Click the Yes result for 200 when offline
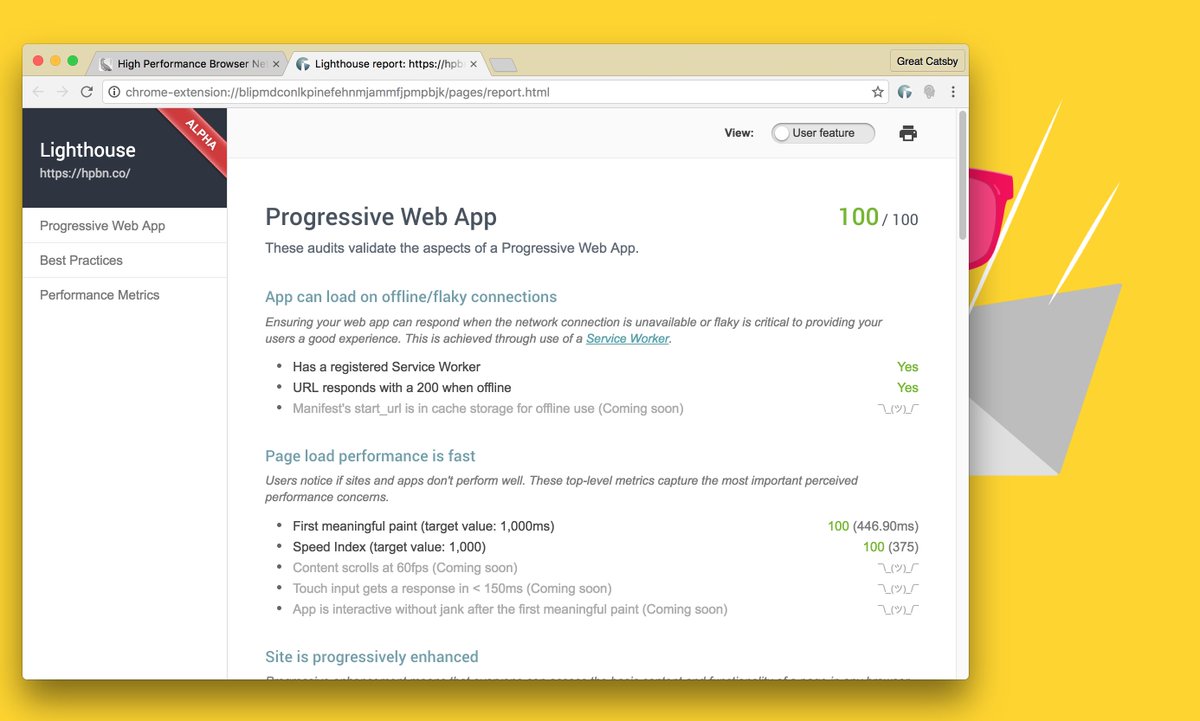The width and height of the screenshot is (1200, 721). pyautogui.click(x=907, y=388)
